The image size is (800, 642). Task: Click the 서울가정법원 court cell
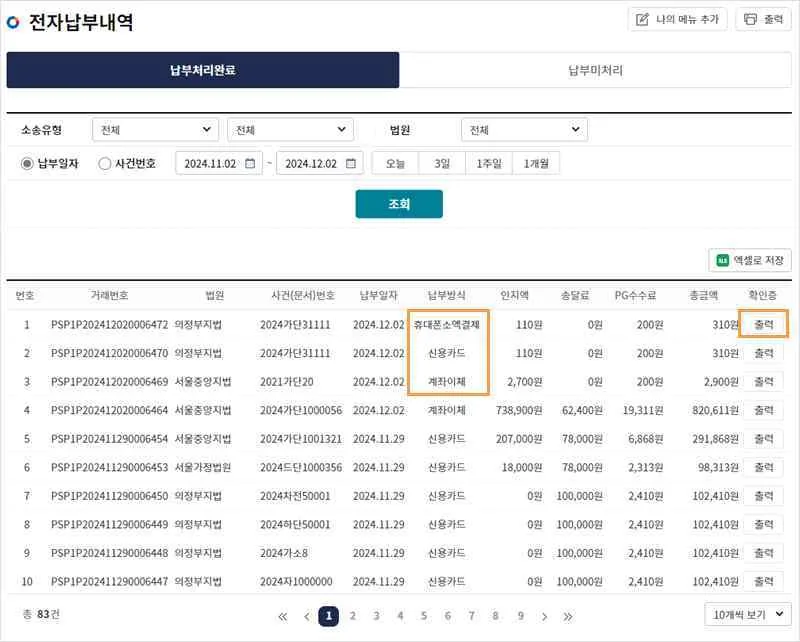click(x=203, y=467)
